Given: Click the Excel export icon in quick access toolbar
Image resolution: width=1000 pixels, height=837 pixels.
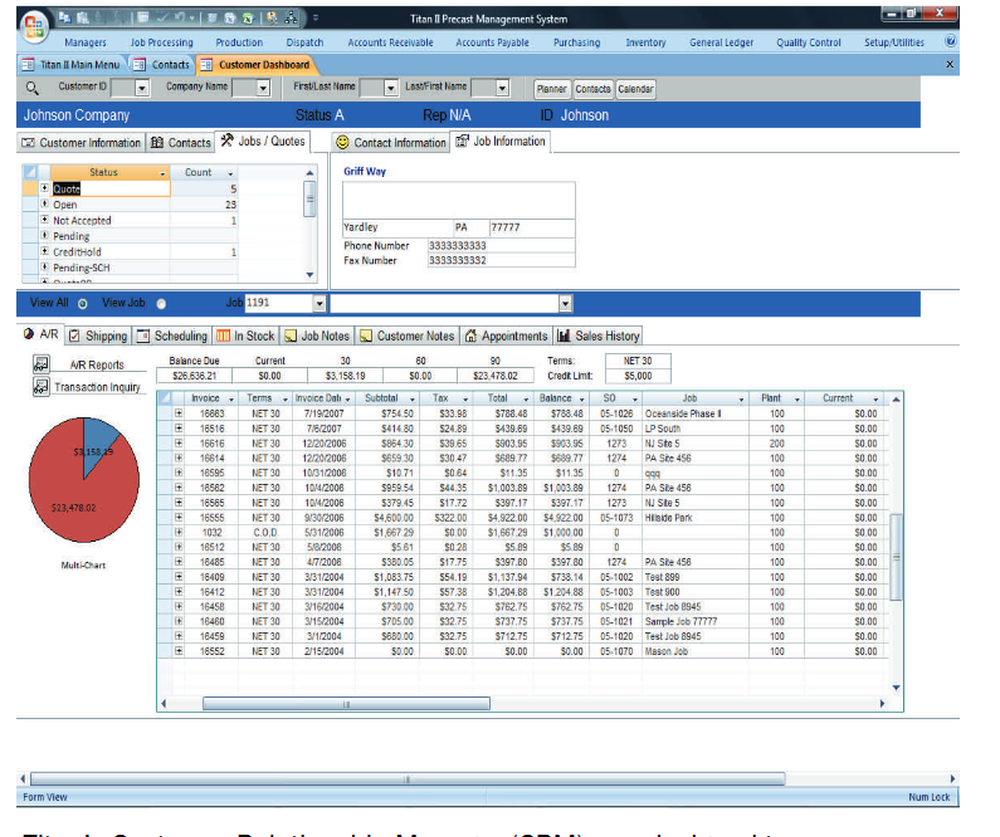Looking at the screenshot, I should point(248,18).
